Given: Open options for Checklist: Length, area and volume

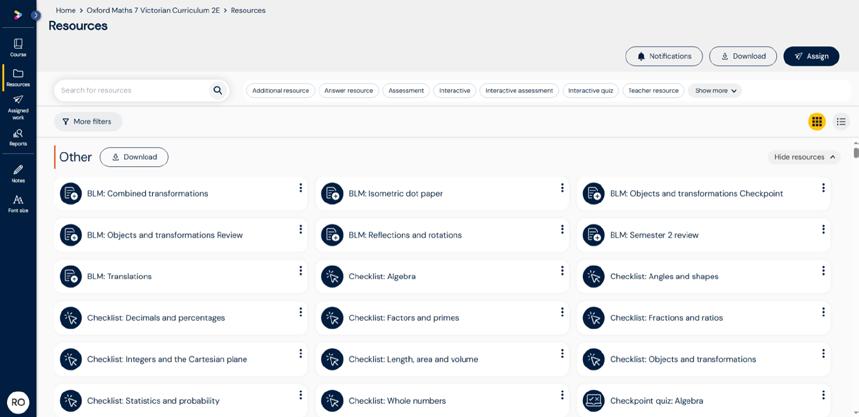Looking at the screenshot, I should pyautogui.click(x=562, y=353).
